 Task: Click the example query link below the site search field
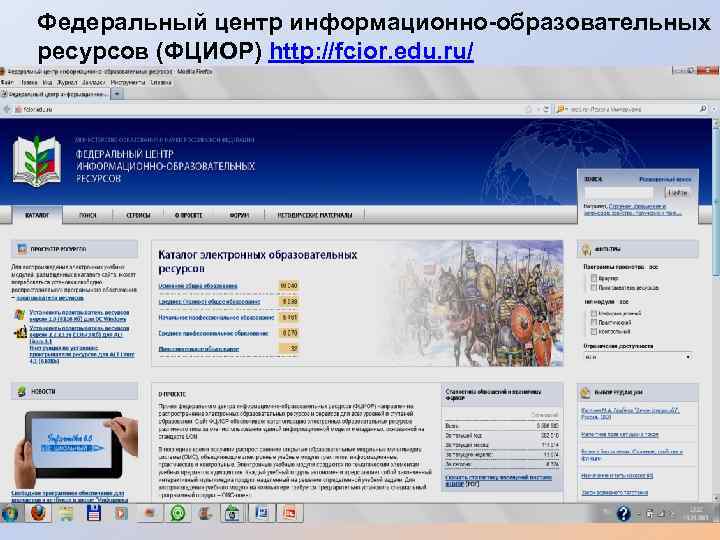coord(633,210)
